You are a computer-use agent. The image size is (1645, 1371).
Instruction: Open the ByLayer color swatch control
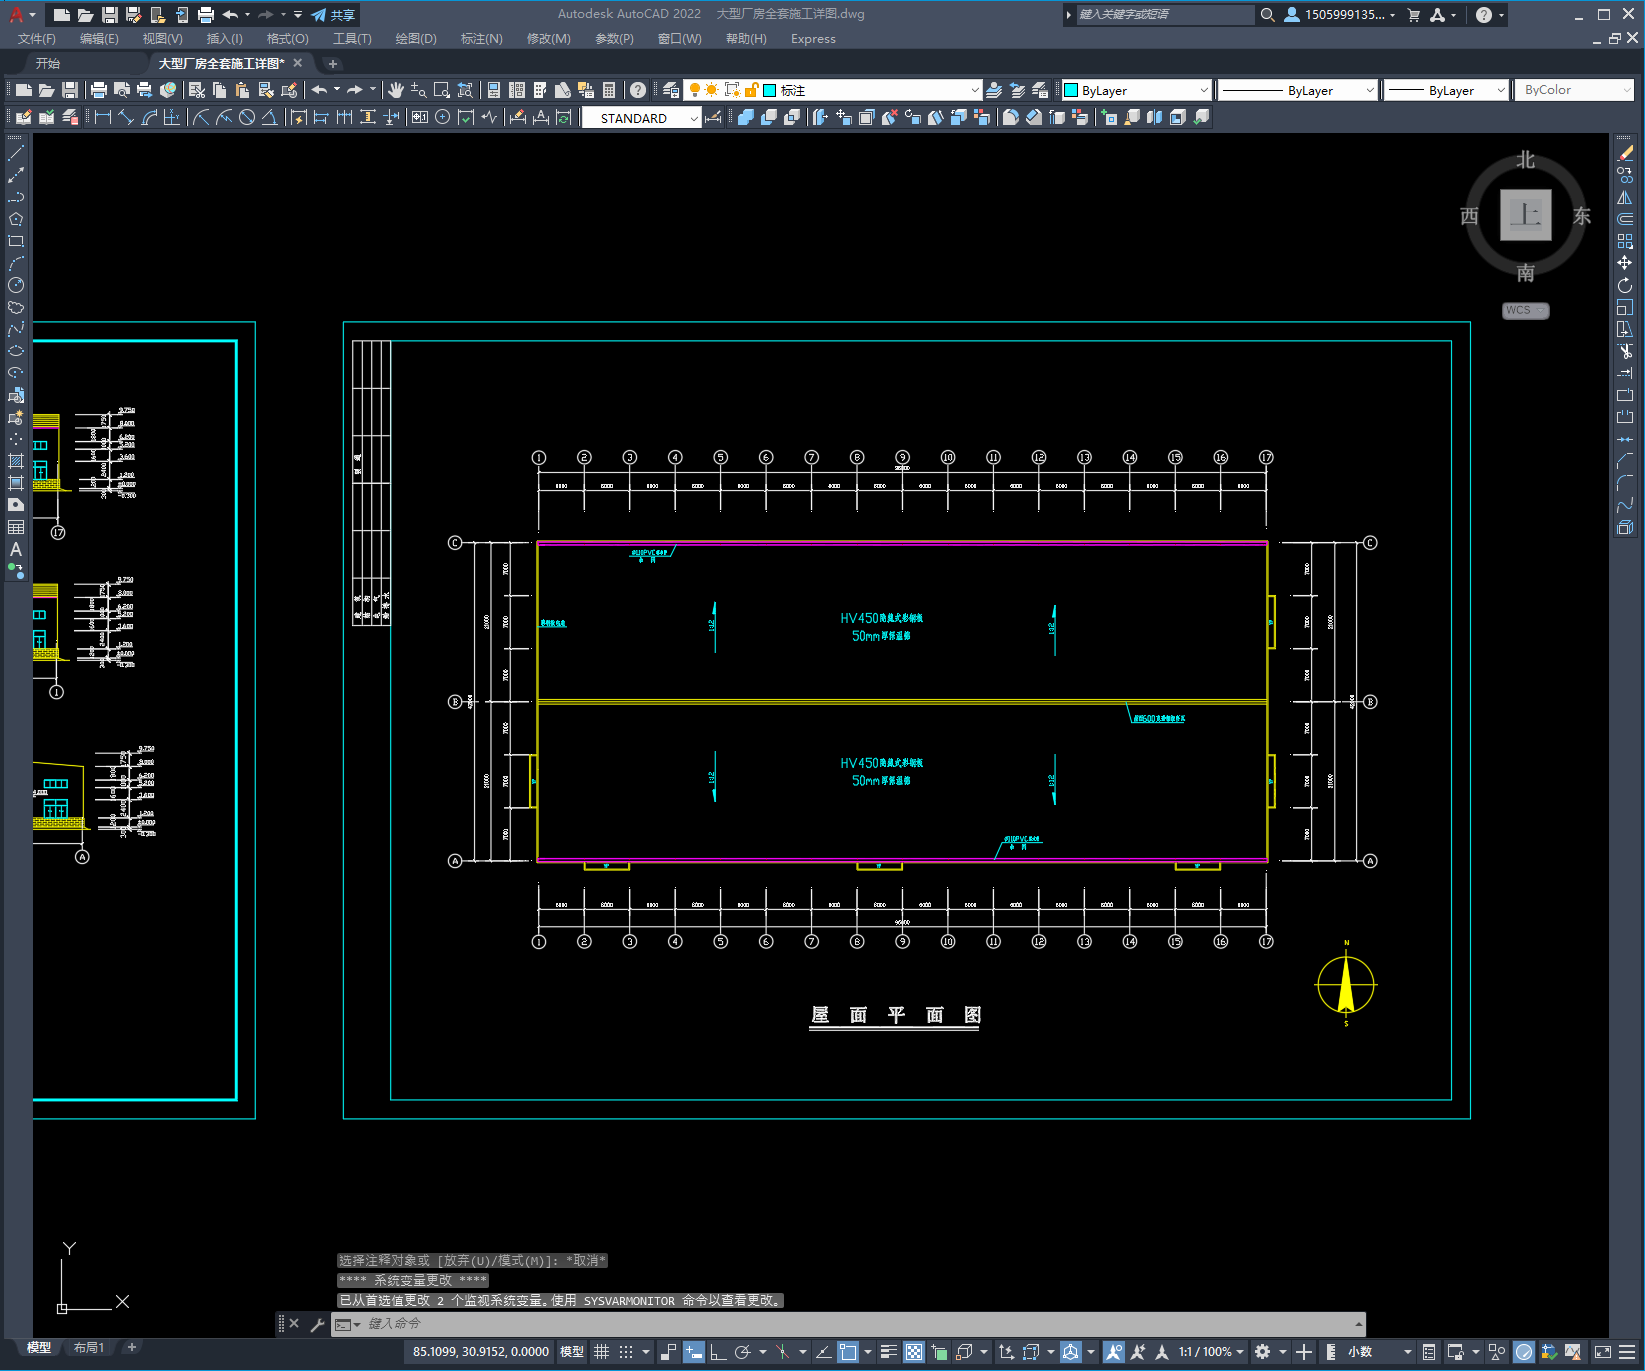point(1136,90)
